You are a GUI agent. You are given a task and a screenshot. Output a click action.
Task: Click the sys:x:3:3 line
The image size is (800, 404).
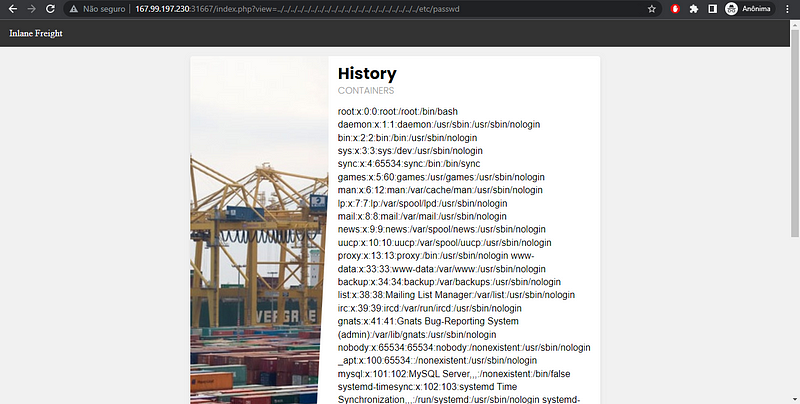tap(410, 151)
